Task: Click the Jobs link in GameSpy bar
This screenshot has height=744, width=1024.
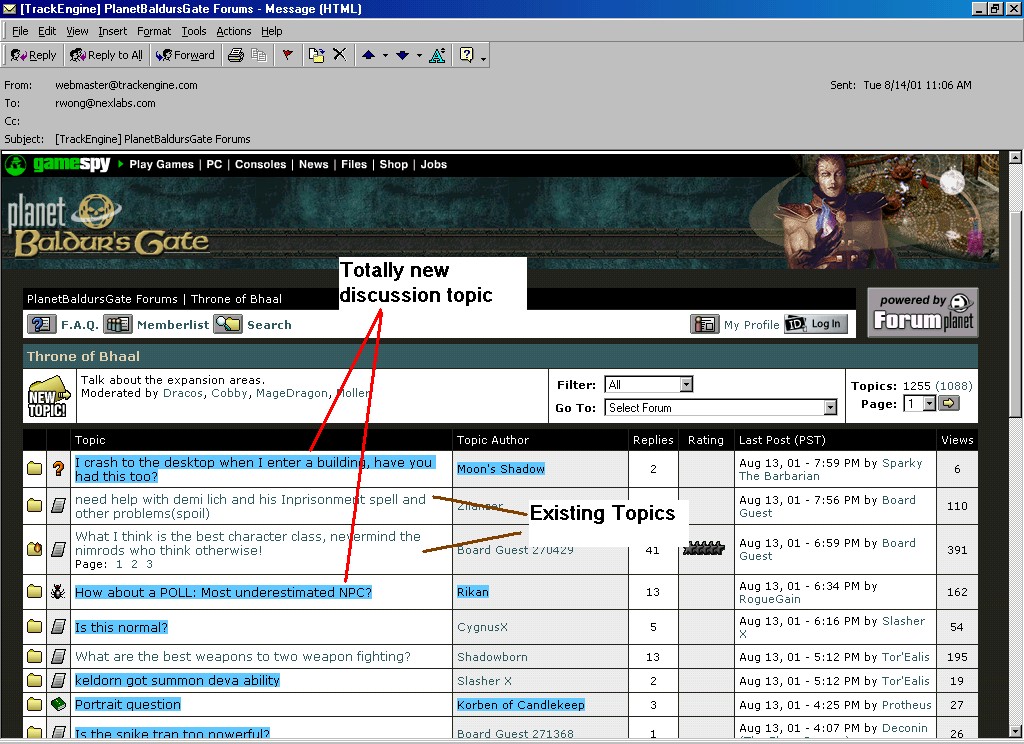Action: point(434,165)
